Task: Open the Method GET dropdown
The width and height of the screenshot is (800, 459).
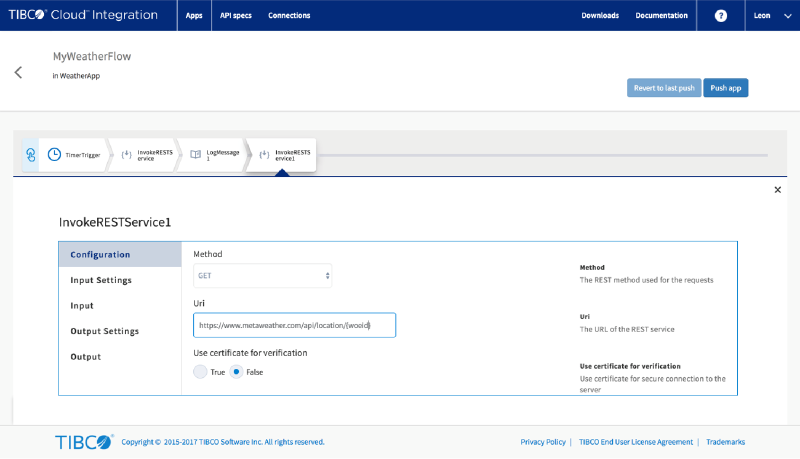Action: 262,276
